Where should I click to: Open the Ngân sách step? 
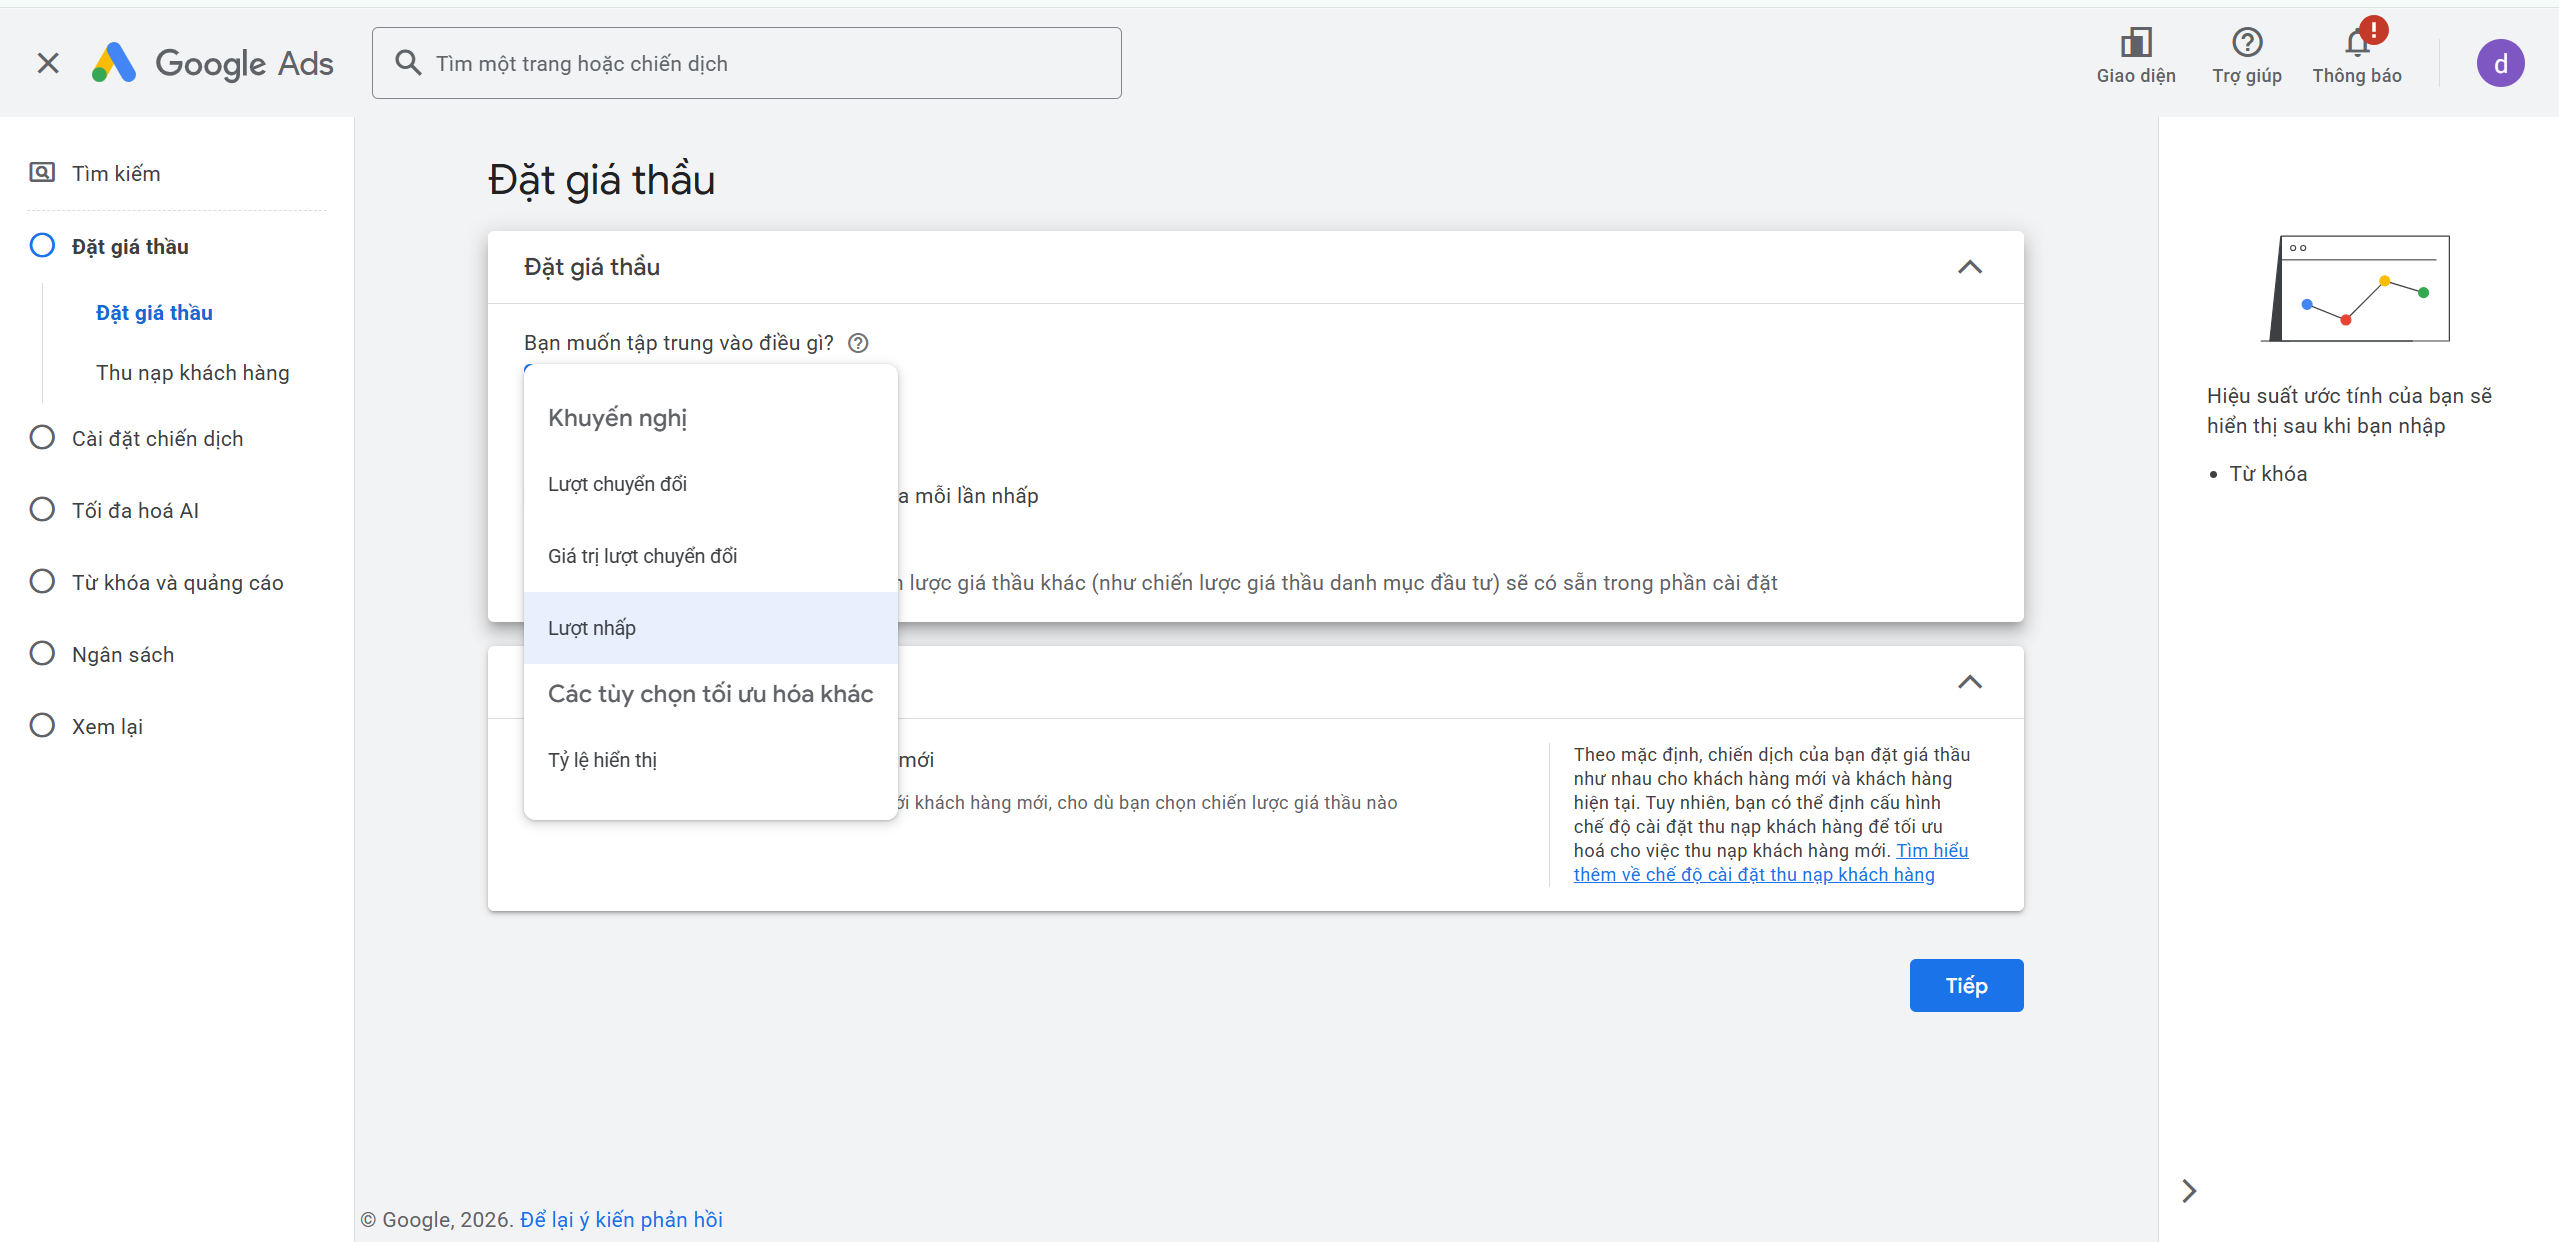pyautogui.click(x=123, y=655)
